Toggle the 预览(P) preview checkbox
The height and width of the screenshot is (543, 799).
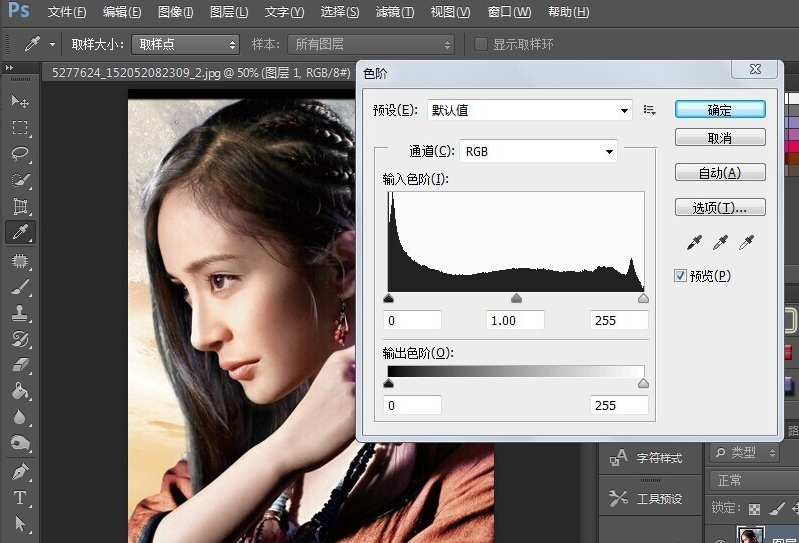click(680, 276)
